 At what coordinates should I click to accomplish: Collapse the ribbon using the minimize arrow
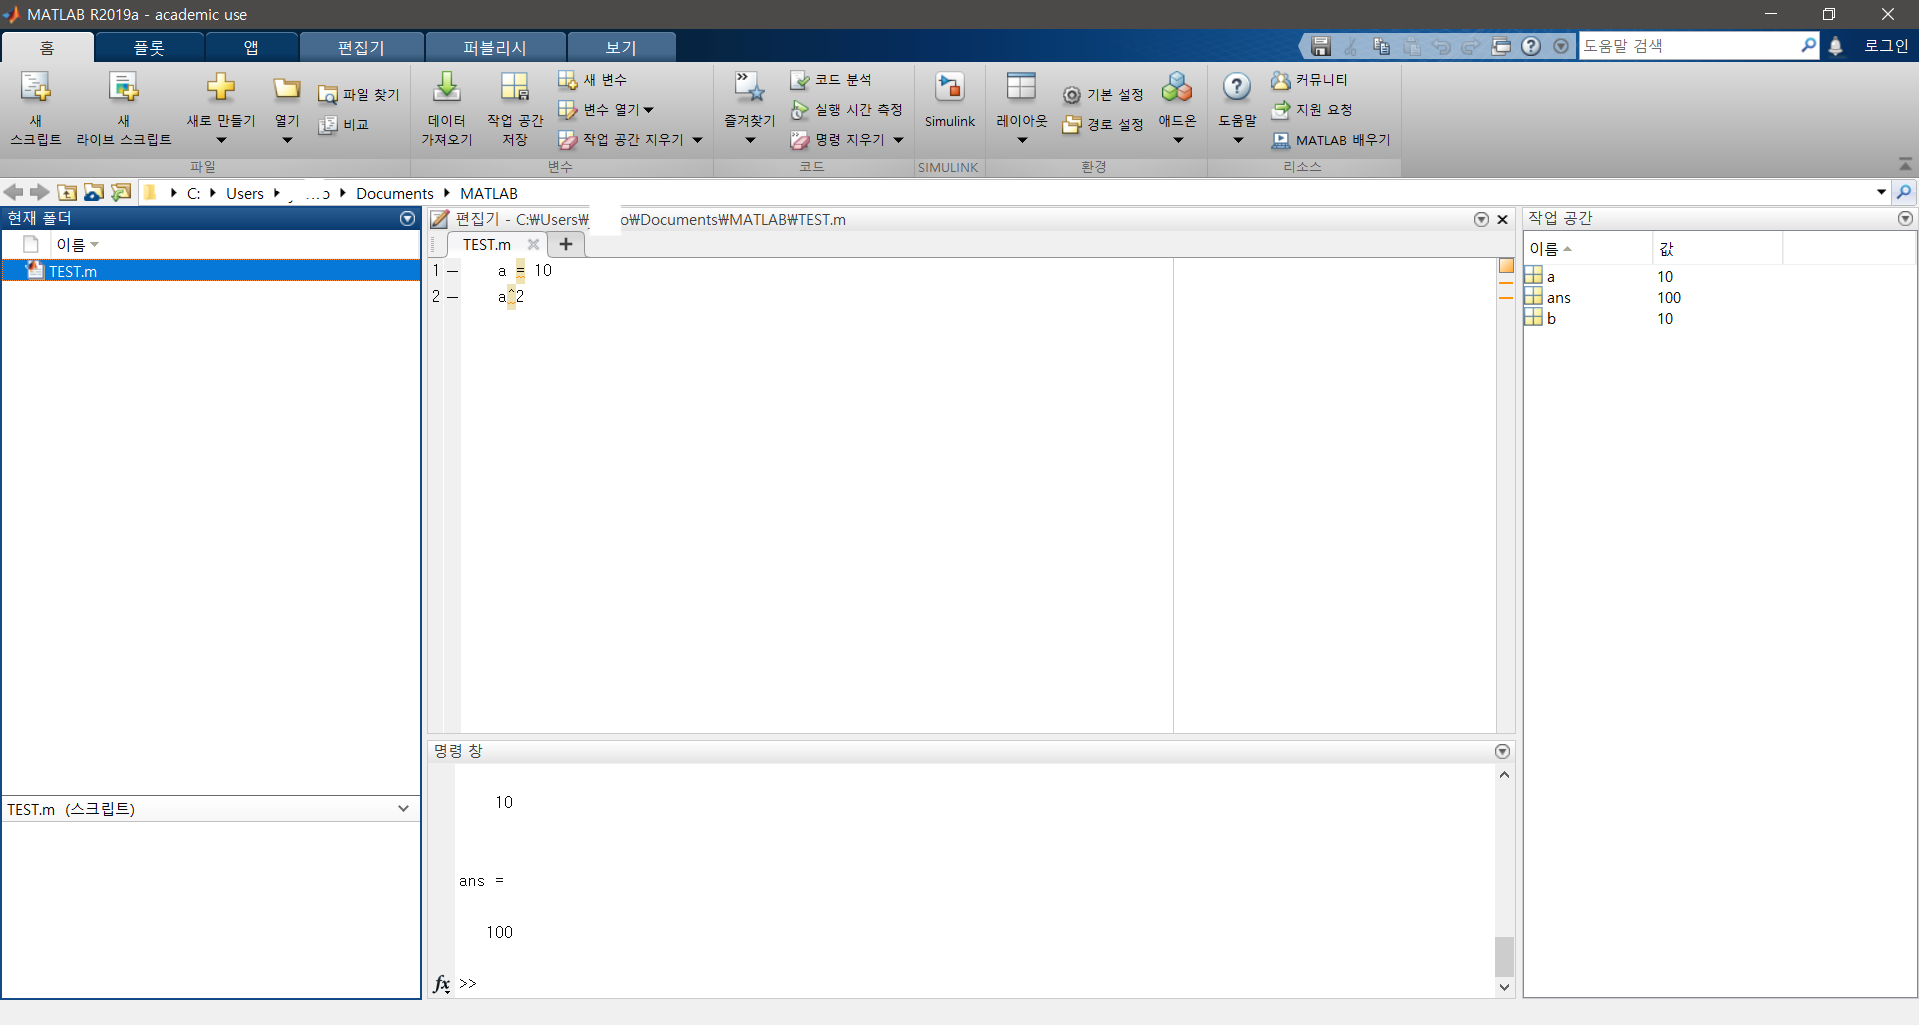1905,164
